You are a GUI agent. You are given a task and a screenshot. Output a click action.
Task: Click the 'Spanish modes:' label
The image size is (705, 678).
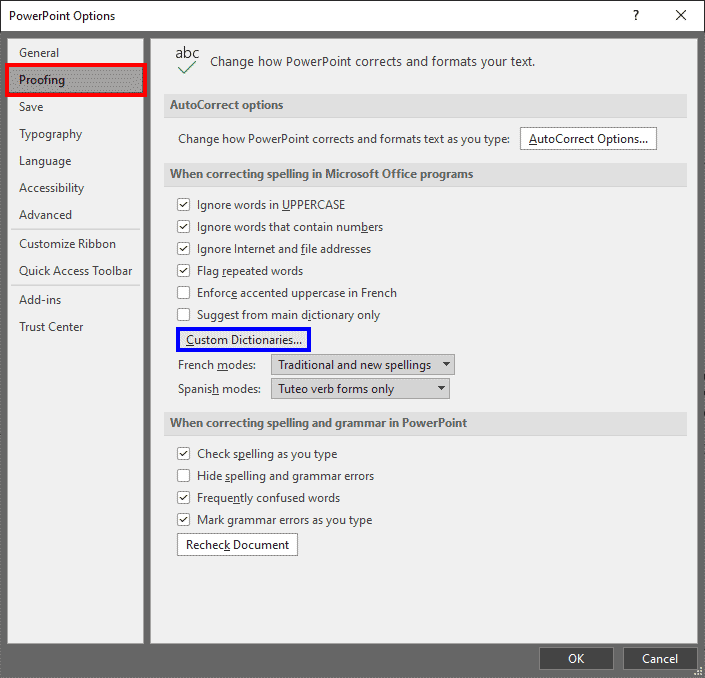pos(219,389)
